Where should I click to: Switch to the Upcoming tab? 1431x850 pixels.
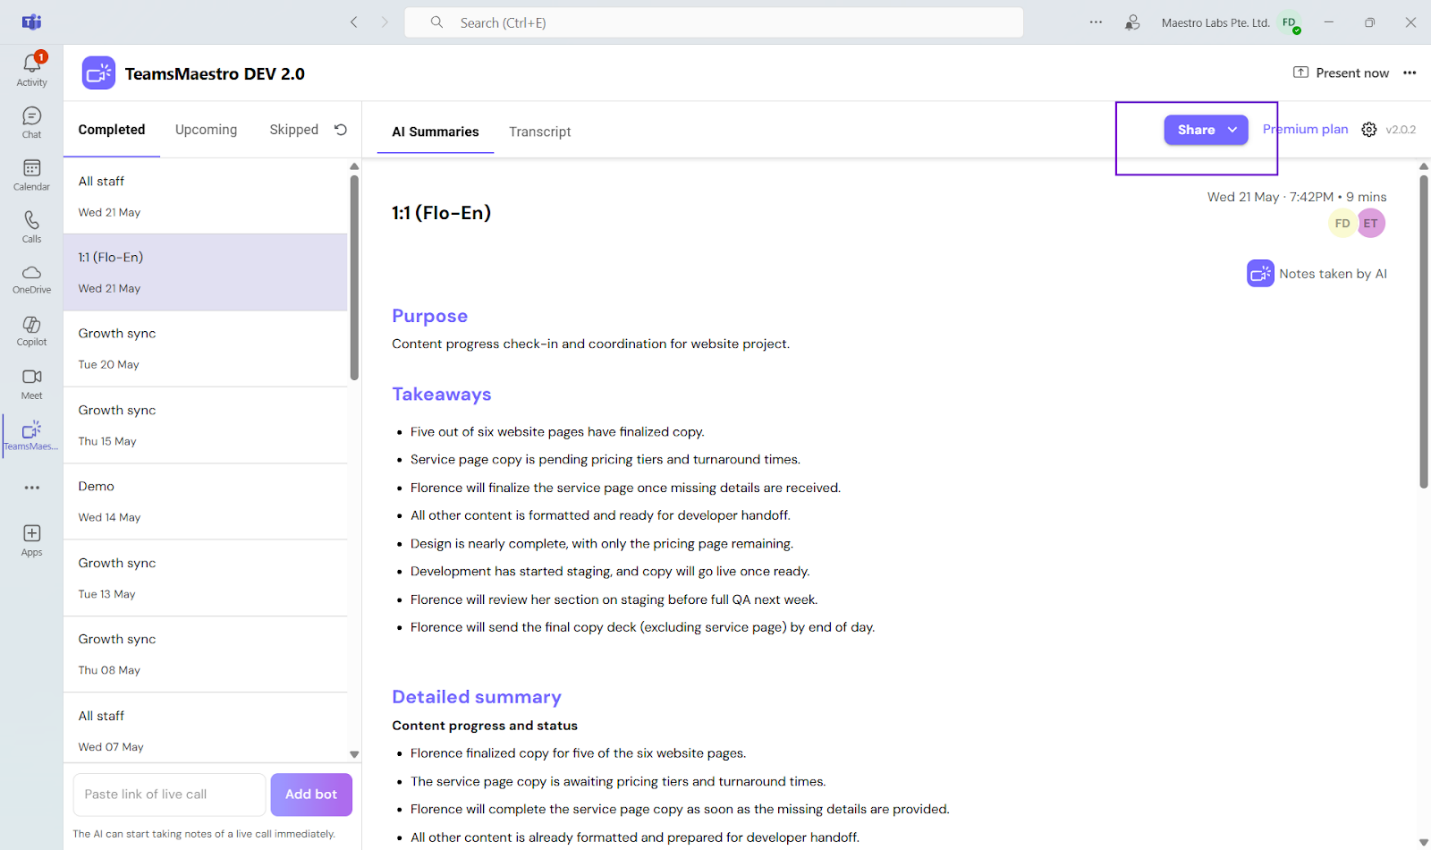click(206, 130)
